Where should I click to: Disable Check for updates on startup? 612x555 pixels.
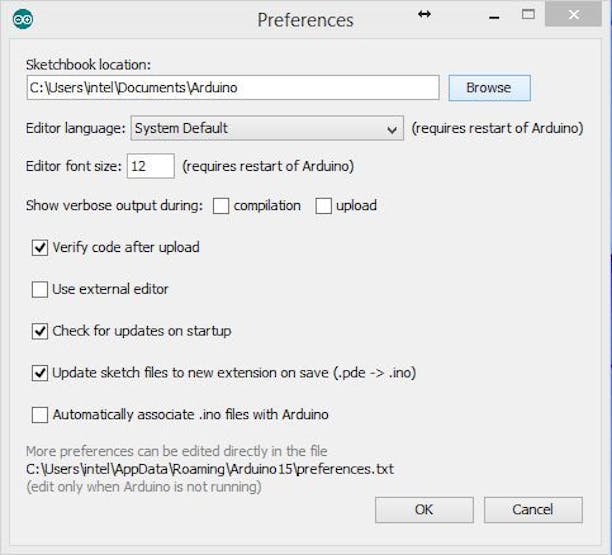click(40, 331)
